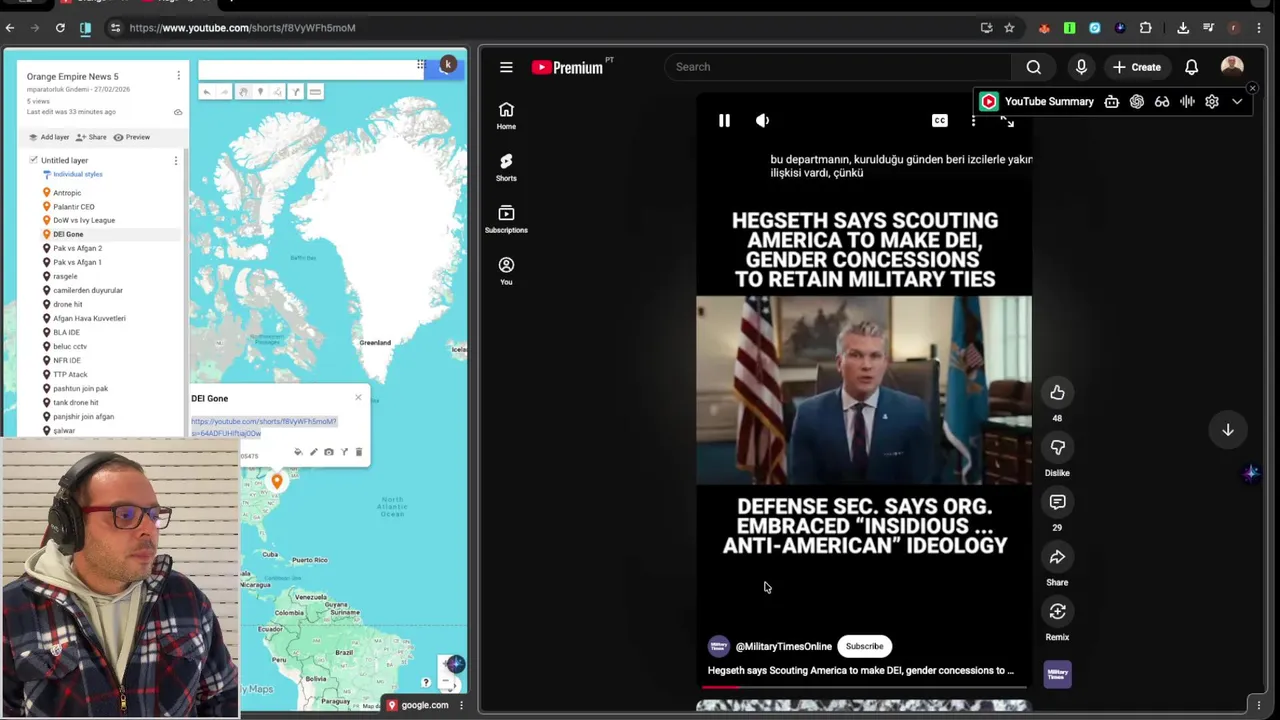
Task: Open YouTube Summary settings gear
Action: click(1212, 101)
